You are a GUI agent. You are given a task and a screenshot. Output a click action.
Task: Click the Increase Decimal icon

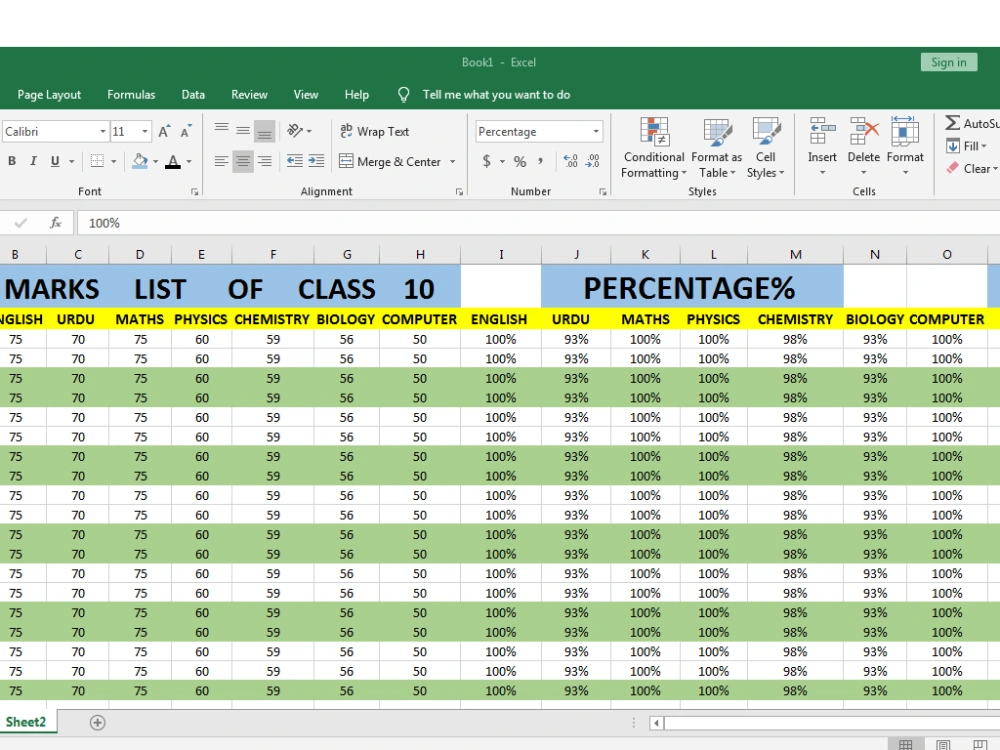point(571,161)
